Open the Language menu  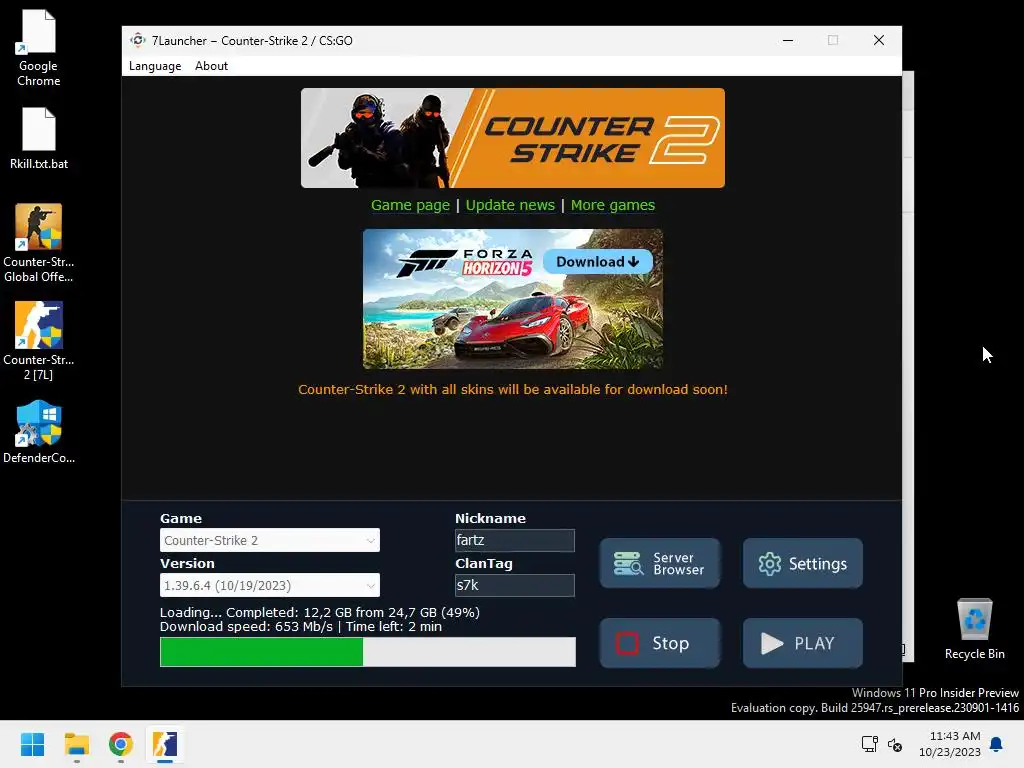point(155,66)
